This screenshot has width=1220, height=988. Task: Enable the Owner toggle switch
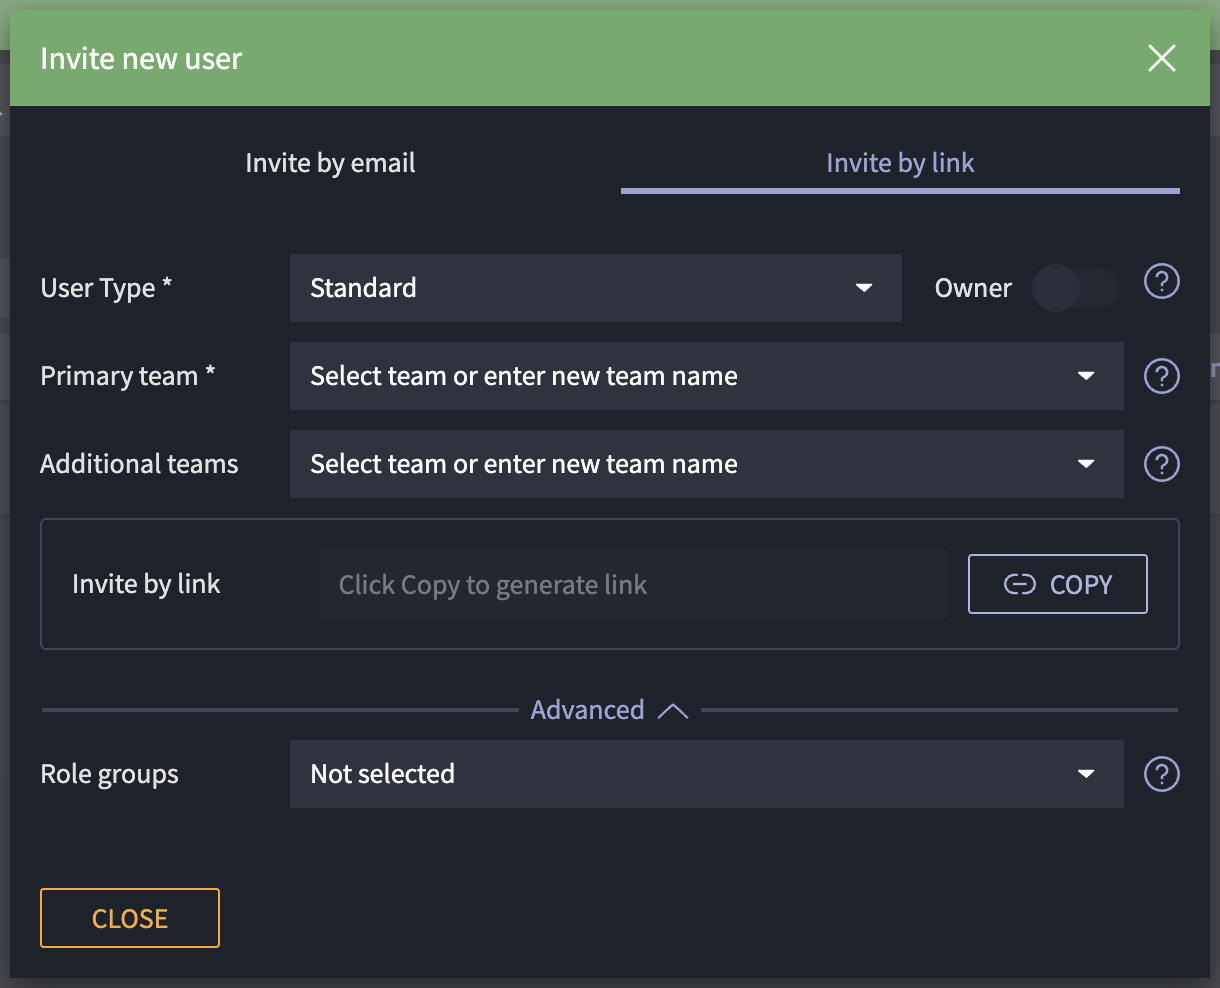point(1075,288)
